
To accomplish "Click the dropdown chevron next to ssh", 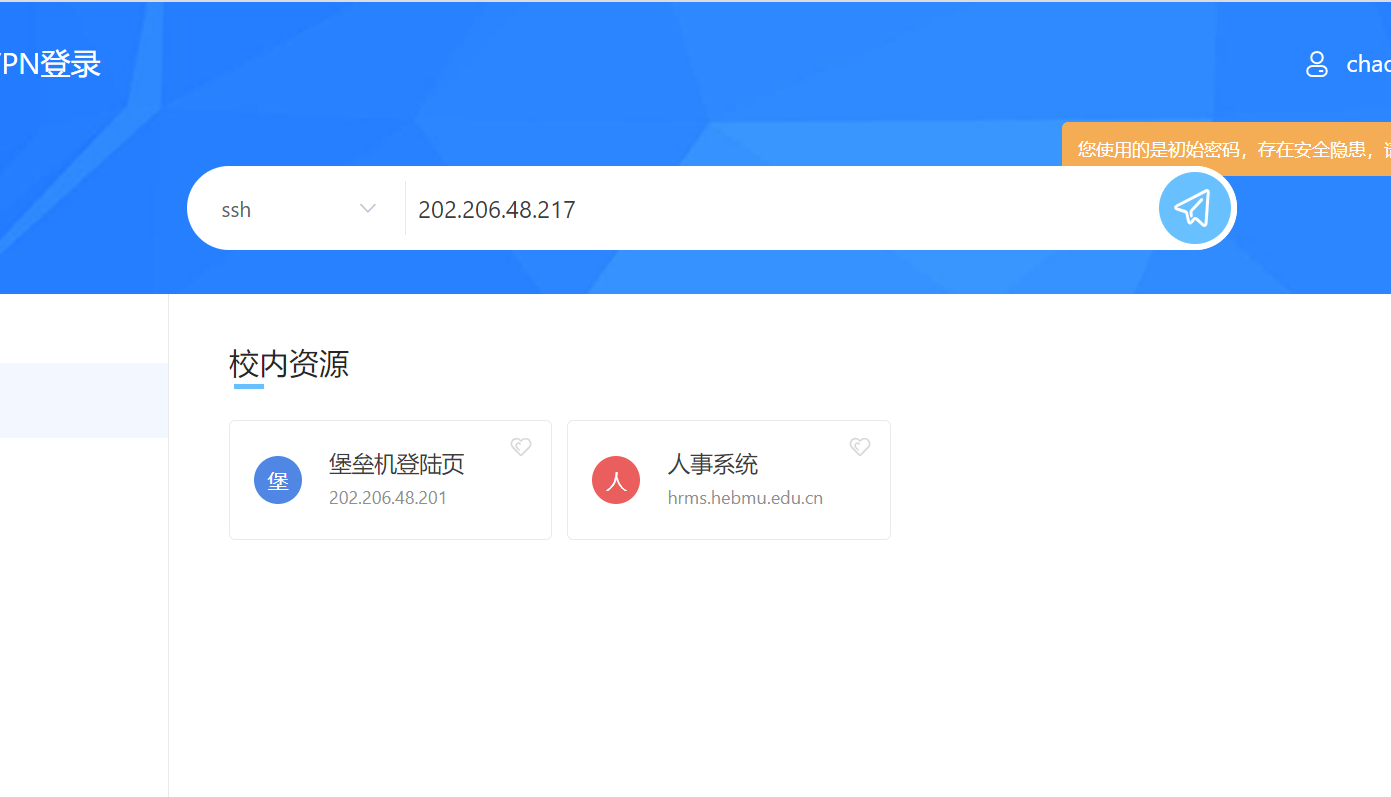I will [367, 208].
